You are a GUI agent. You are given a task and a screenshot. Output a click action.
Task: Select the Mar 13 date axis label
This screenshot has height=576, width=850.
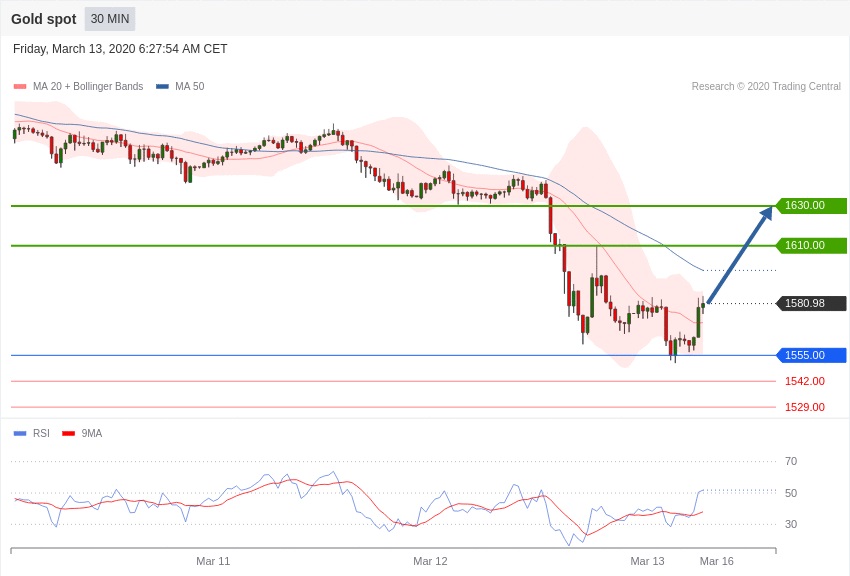[x=647, y=561]
